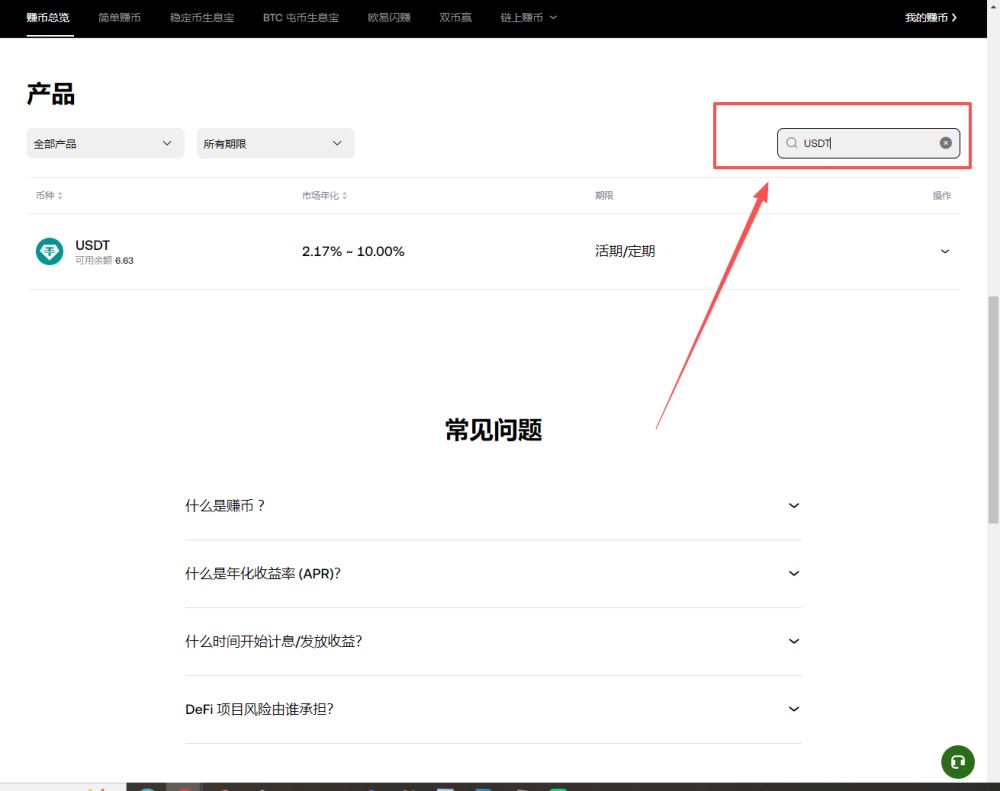The width and height of the screenshot is (1000, 791).
Task: Open the green customer support chat icon
Action: (x=957, y=762)
